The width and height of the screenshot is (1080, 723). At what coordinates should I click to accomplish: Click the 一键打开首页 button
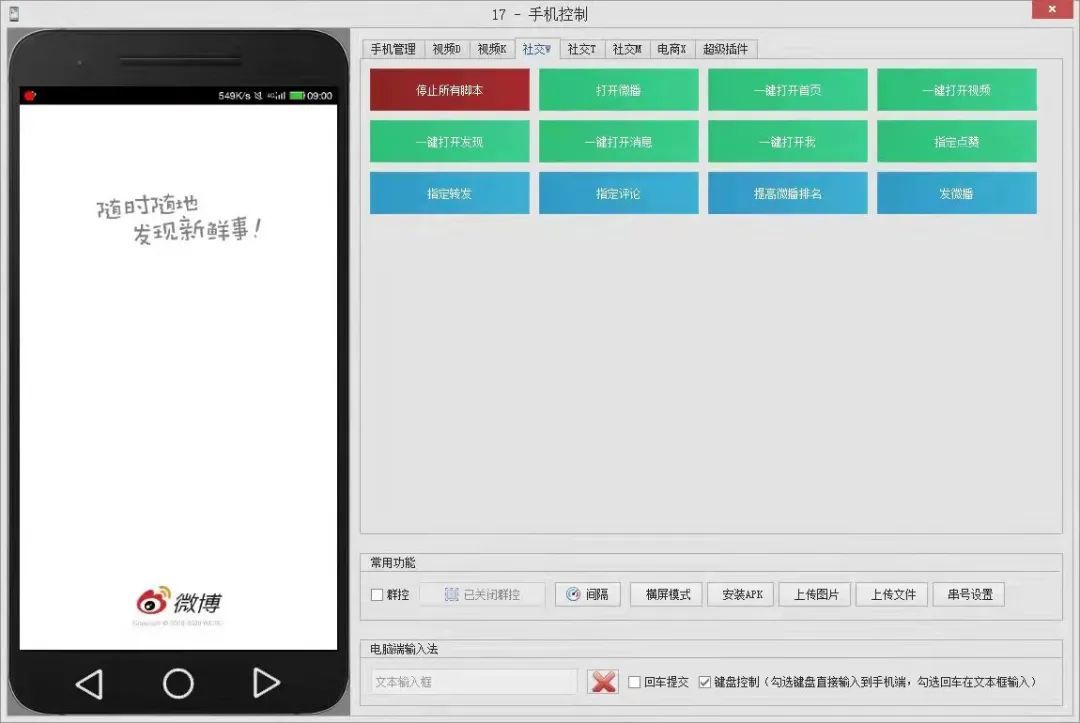(787, 90)
